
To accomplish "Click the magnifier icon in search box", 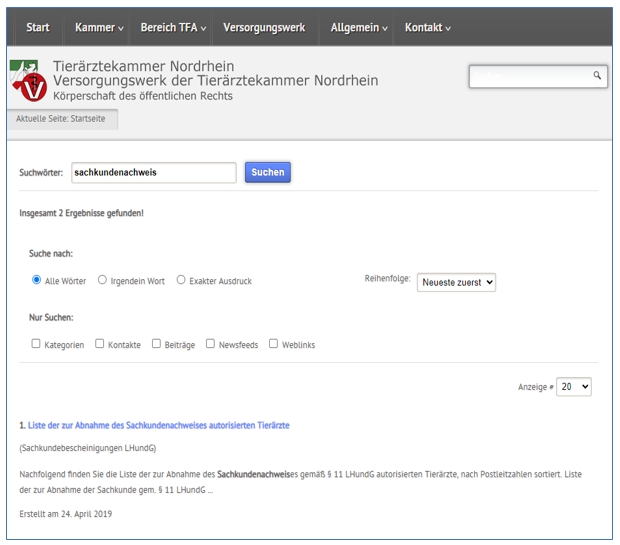I will click(x=597, y=75).
